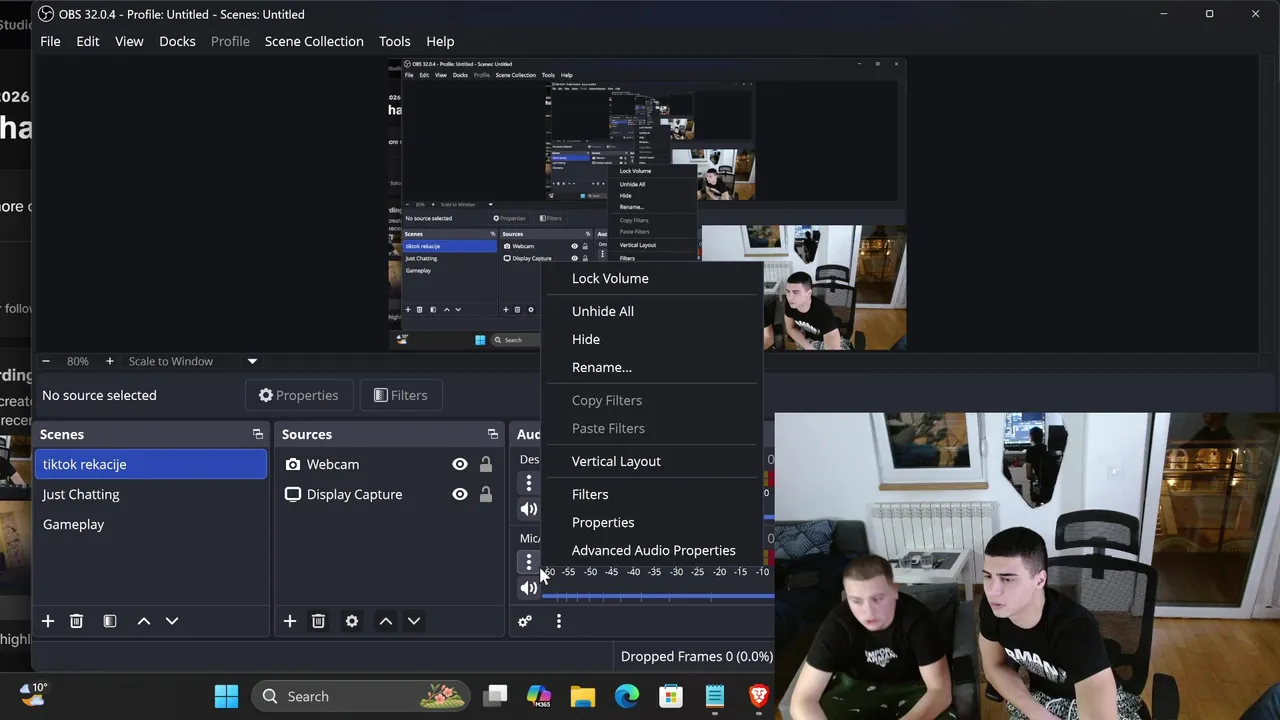This screenshot has height=720, width=1280.
Task: Open Microsoft Edge from taskbar
Action: 627,696
